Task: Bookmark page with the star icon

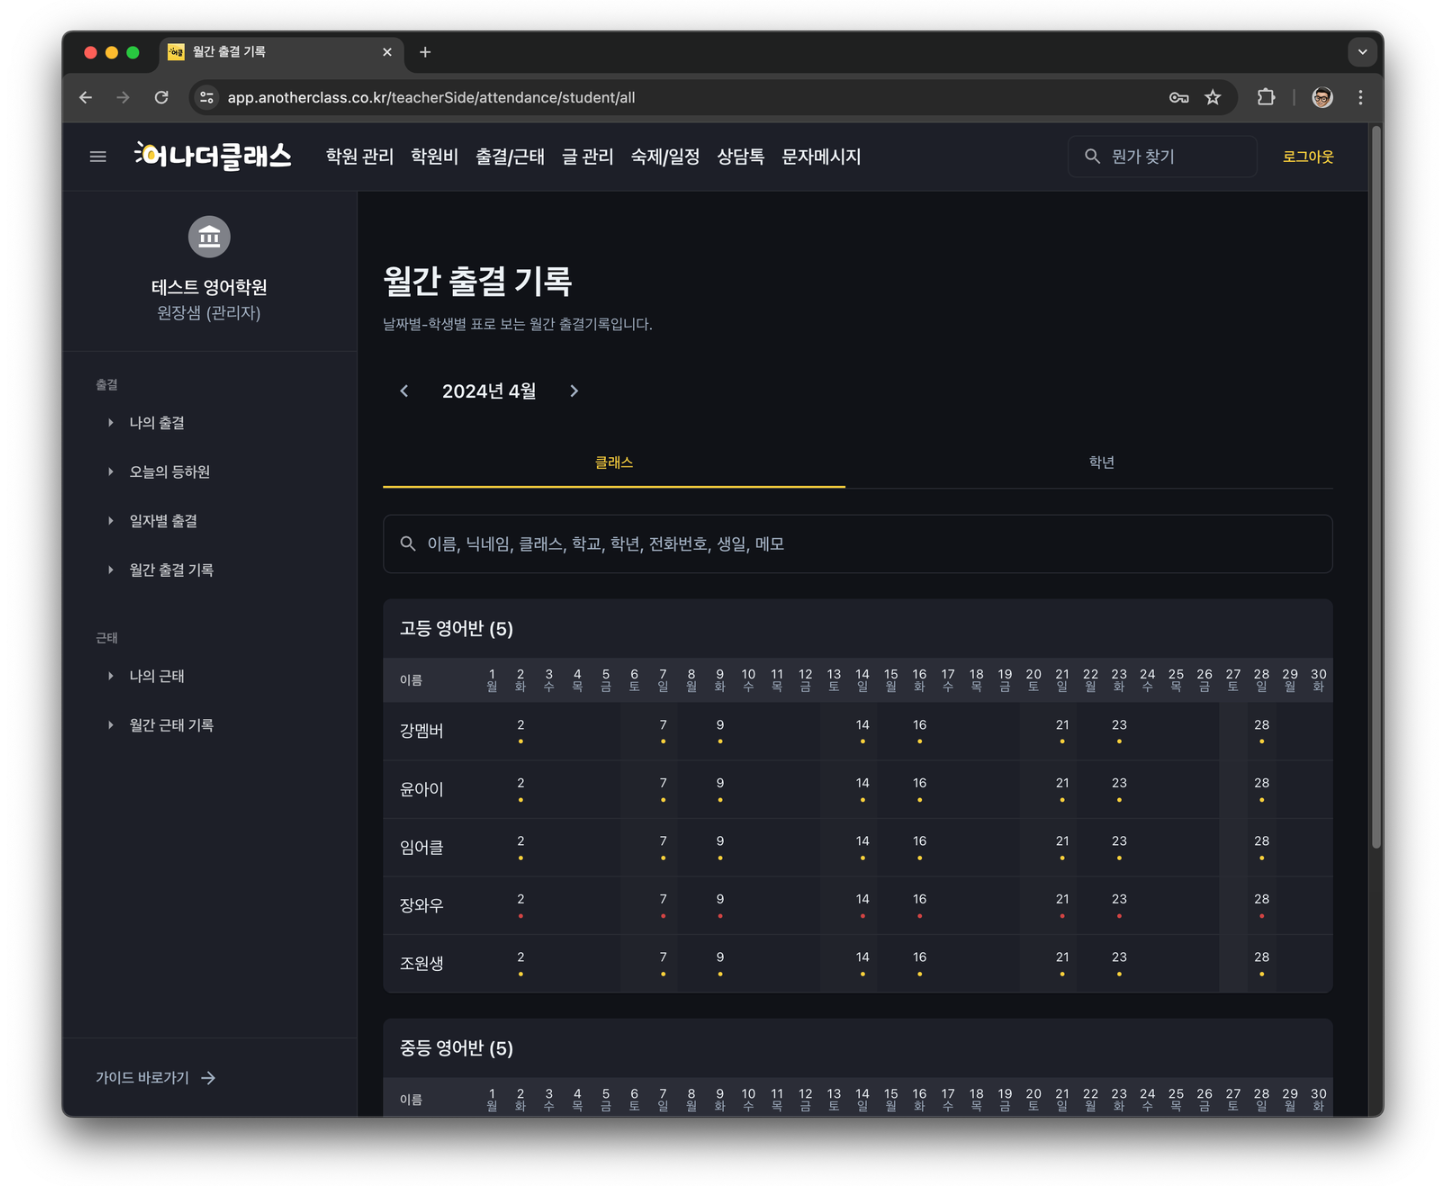Action: click(1213, 97)
